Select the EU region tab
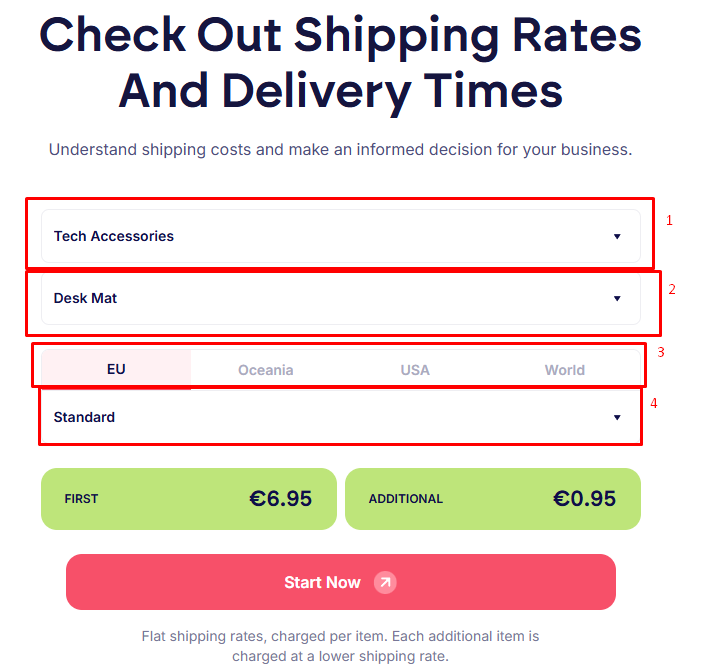Screen dimensions: 724x670 coord(116,369)
